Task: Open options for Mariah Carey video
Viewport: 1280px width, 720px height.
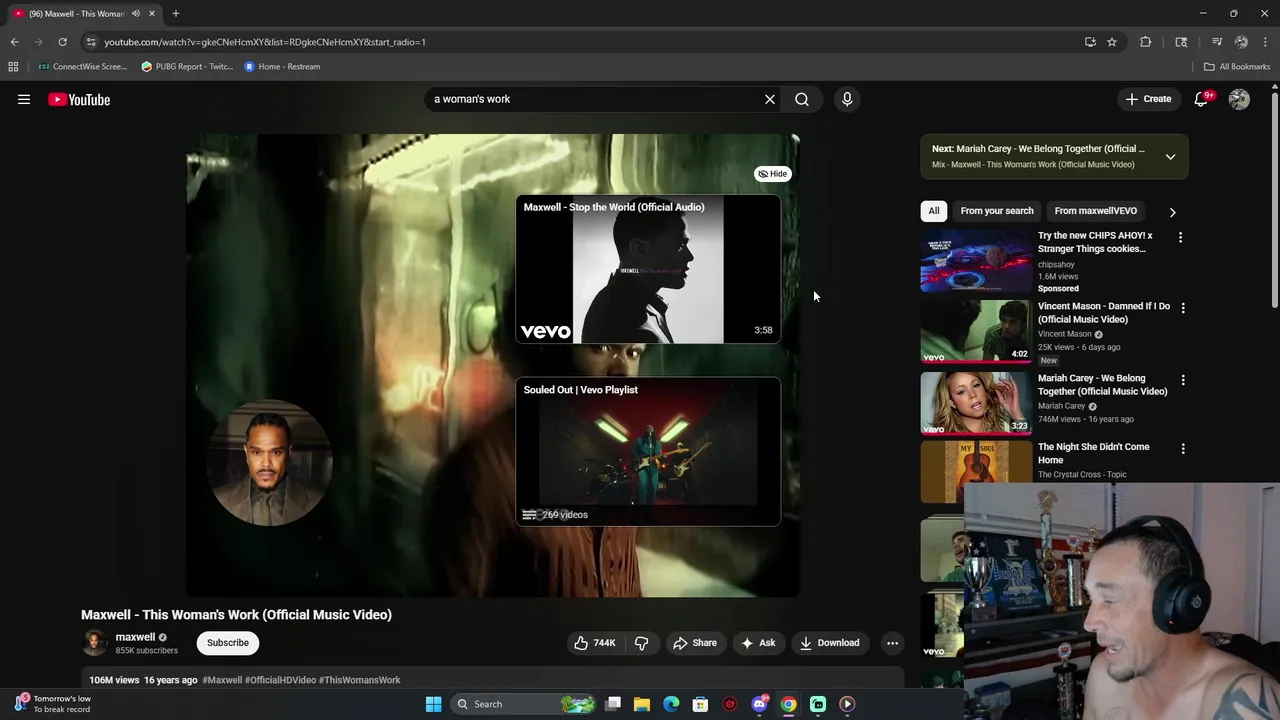Action: 1183,381
